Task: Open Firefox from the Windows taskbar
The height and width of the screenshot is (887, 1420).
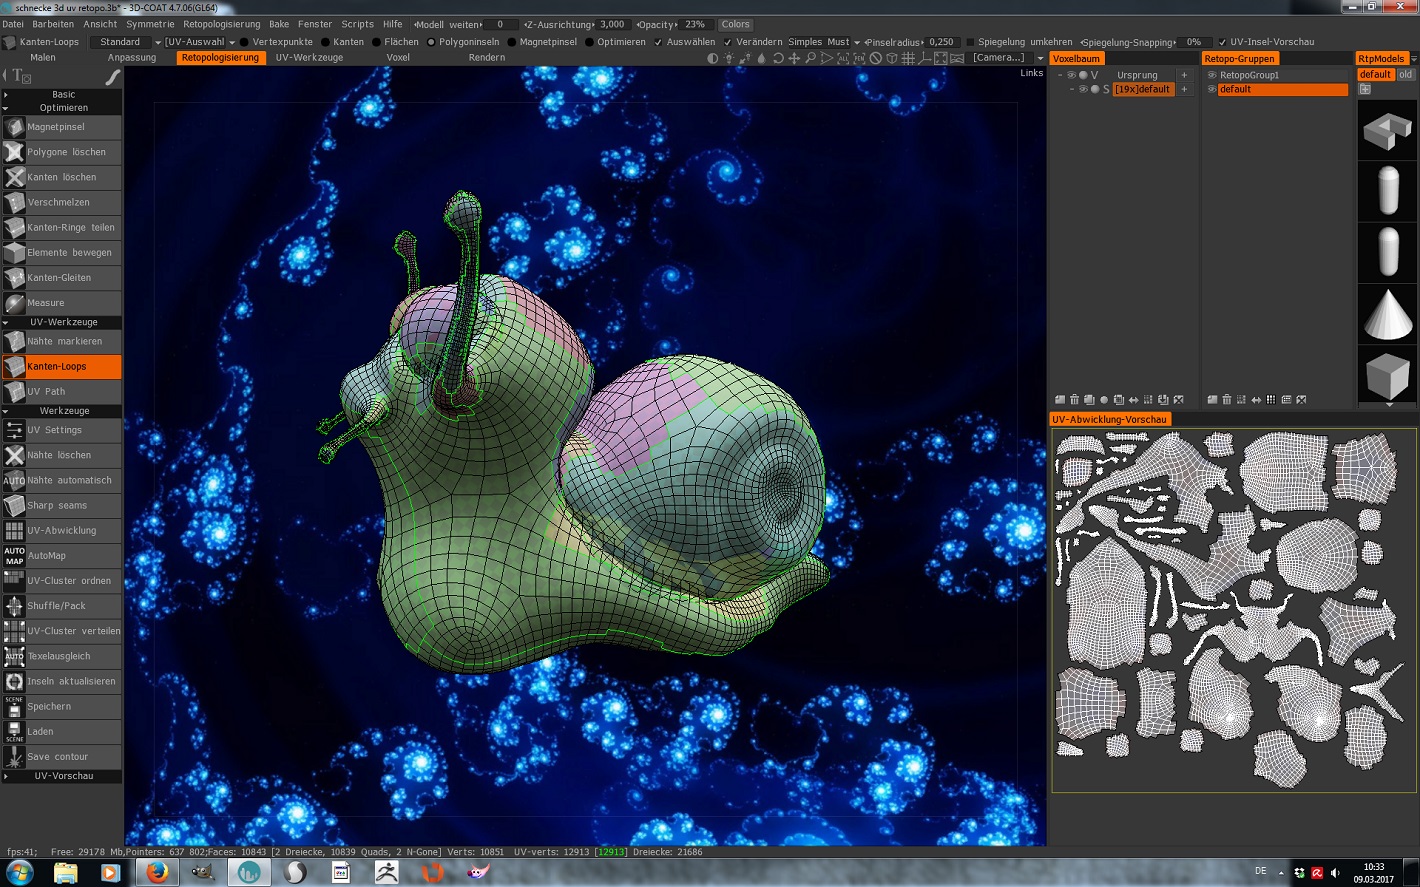Action: click(x=157, y=873)
